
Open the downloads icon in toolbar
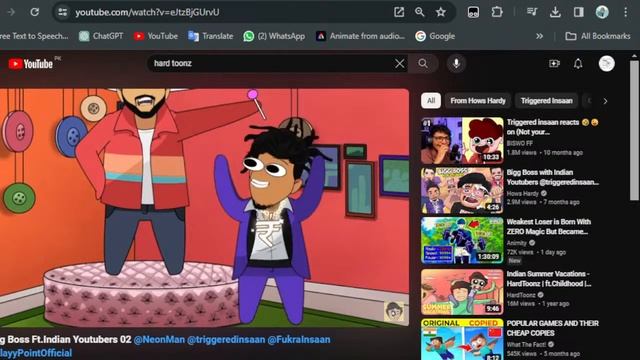tap(555, 12)
